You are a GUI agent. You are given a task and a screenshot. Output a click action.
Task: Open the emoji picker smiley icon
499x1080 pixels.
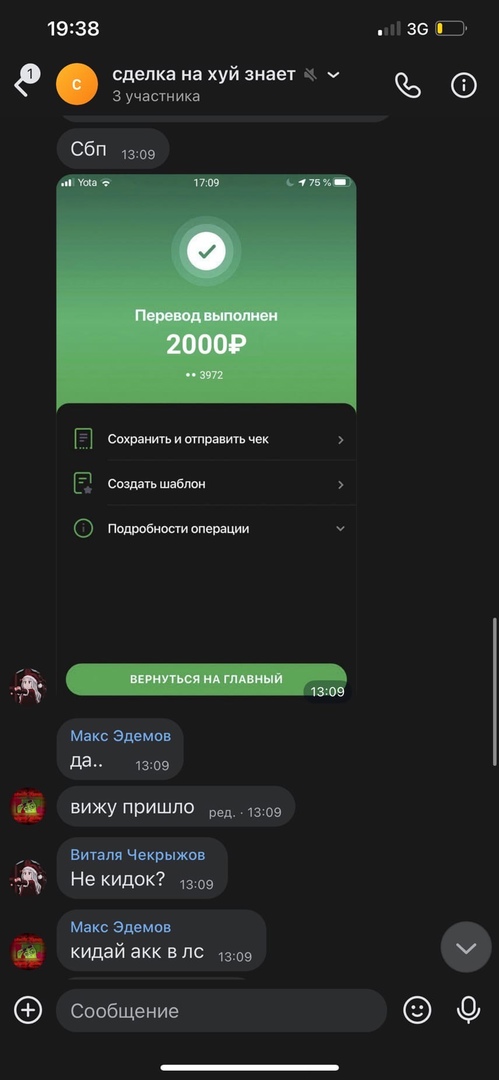[x=417, y=1010]
